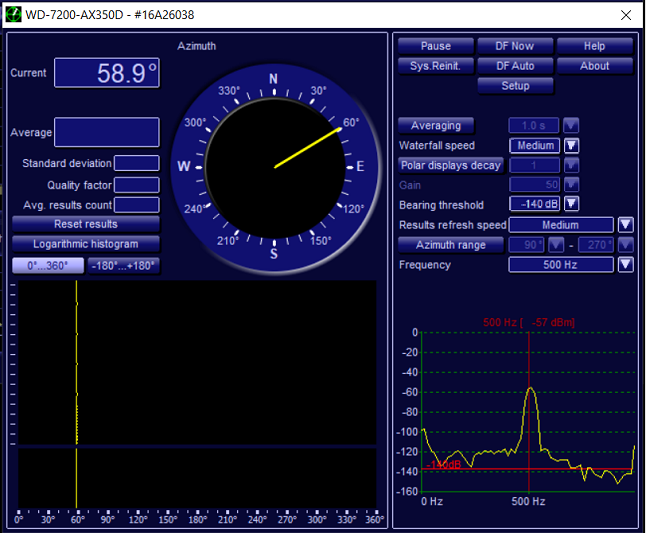Toggle Logarithmic histogram display
This screenshot has width=646, height=533.
[85, 244]
